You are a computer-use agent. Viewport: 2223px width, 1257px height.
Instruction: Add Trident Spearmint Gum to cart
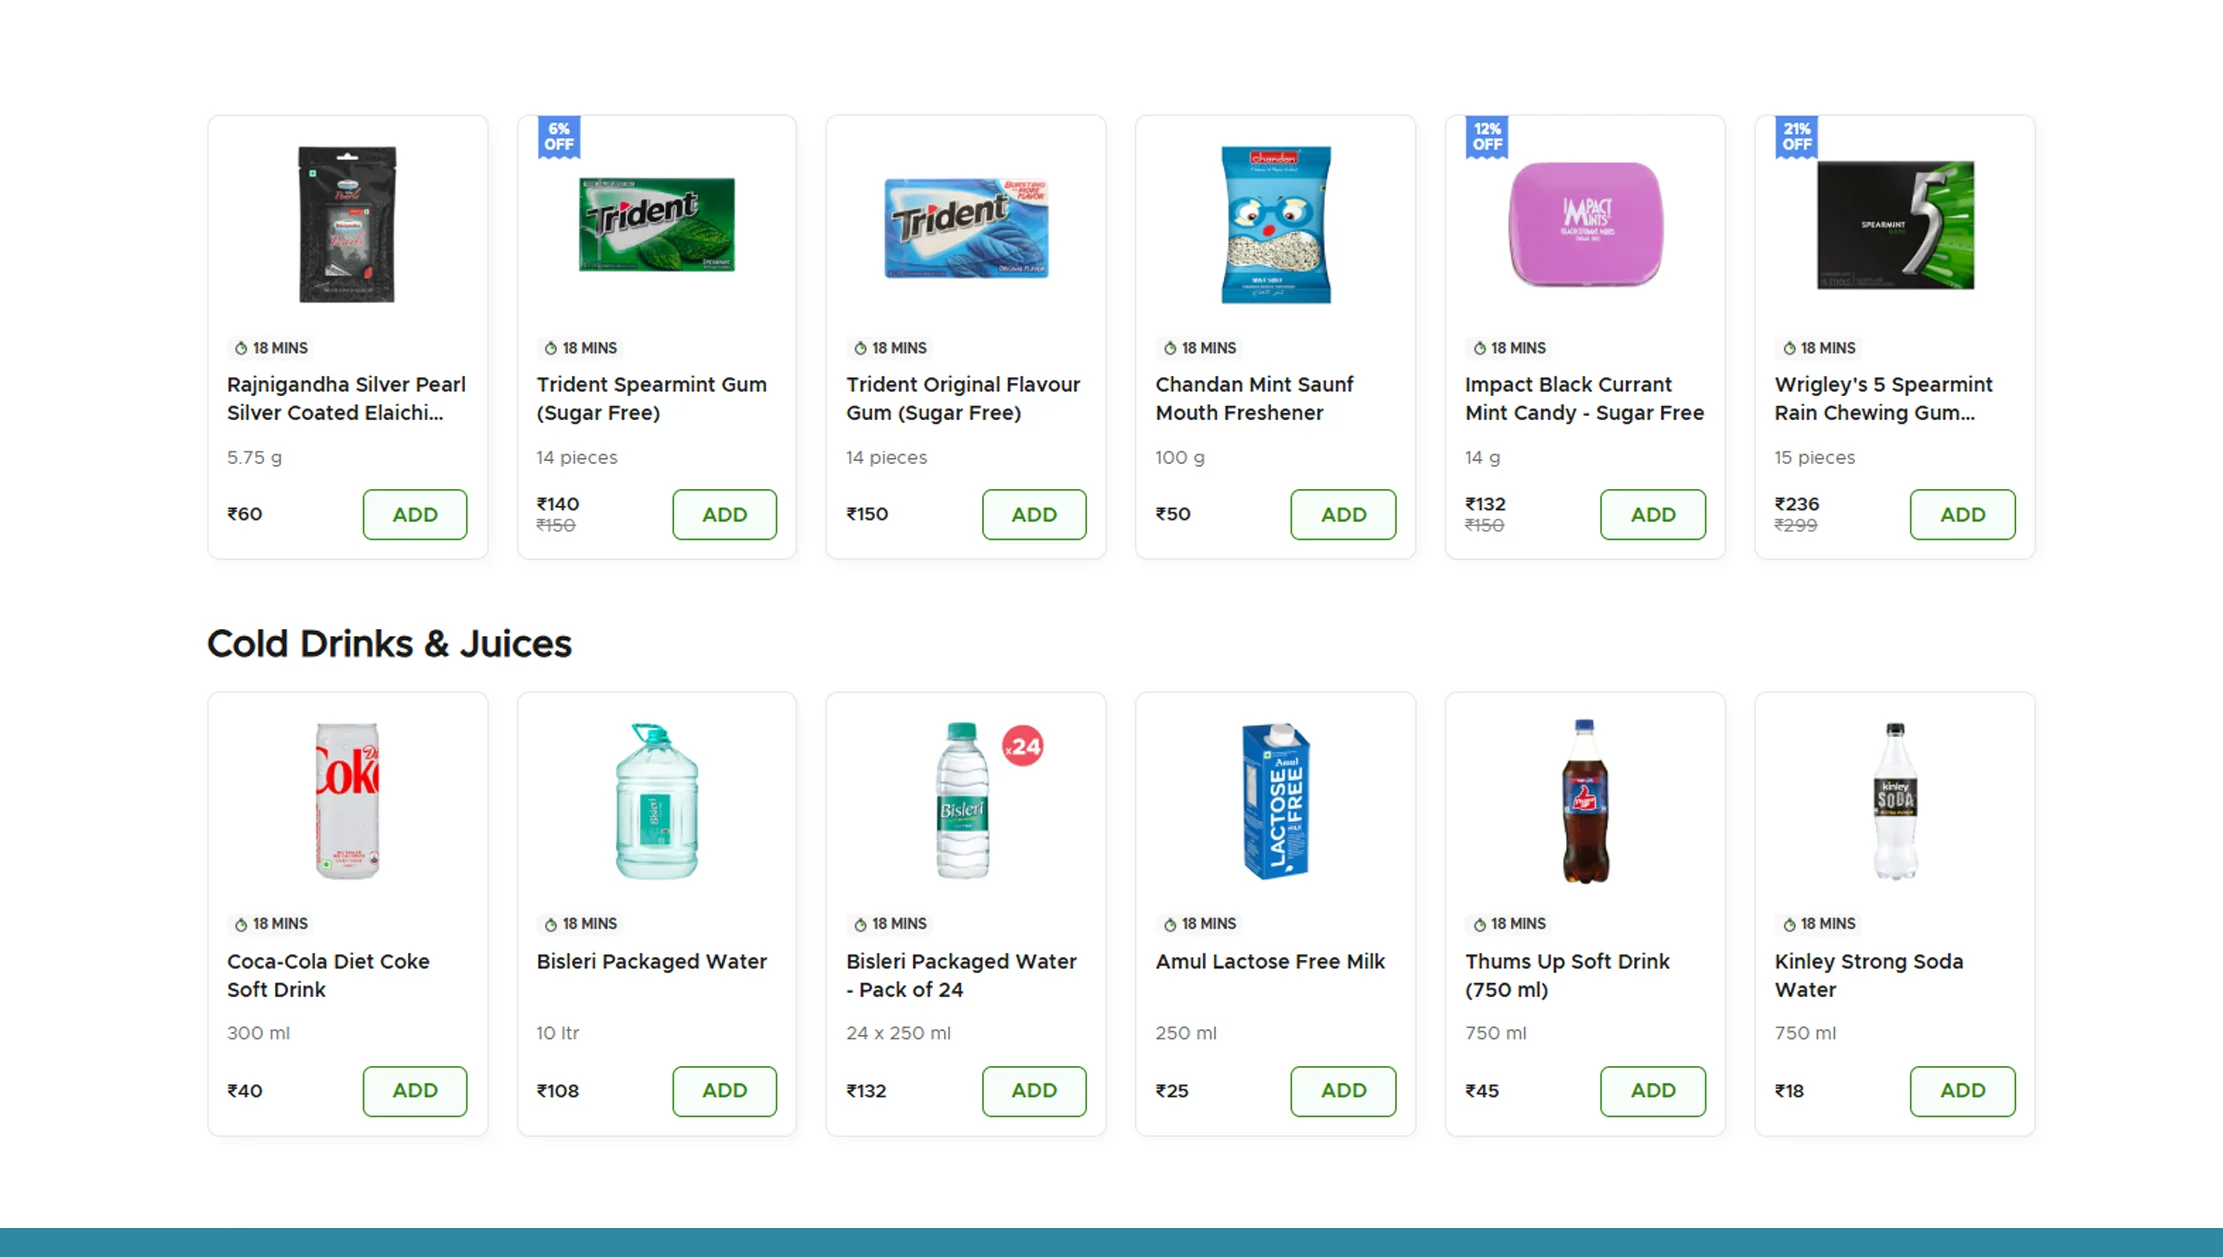(x=724, y=514)
